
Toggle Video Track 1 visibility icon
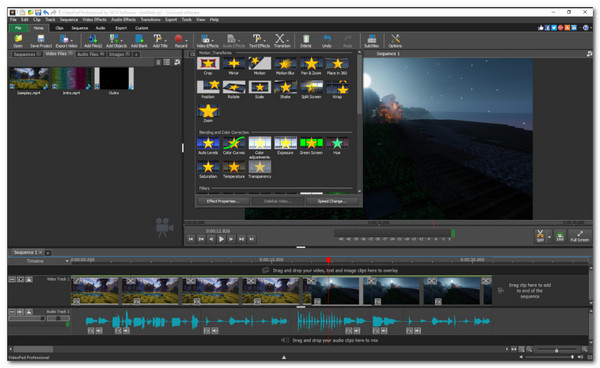pos(21,280)
